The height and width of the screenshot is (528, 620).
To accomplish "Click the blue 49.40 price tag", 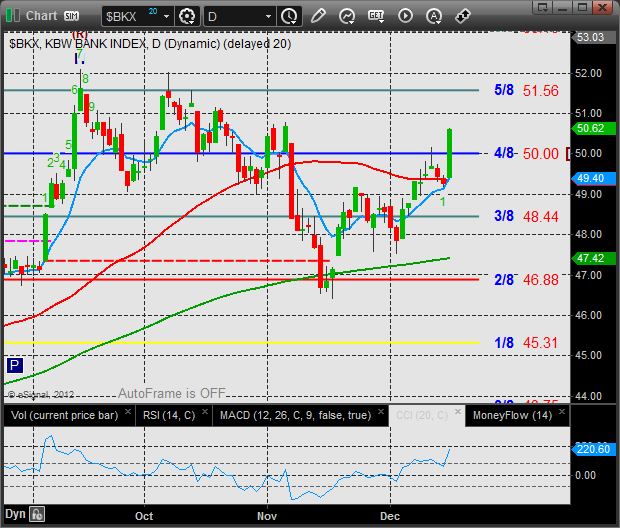I will pos(594,178).
